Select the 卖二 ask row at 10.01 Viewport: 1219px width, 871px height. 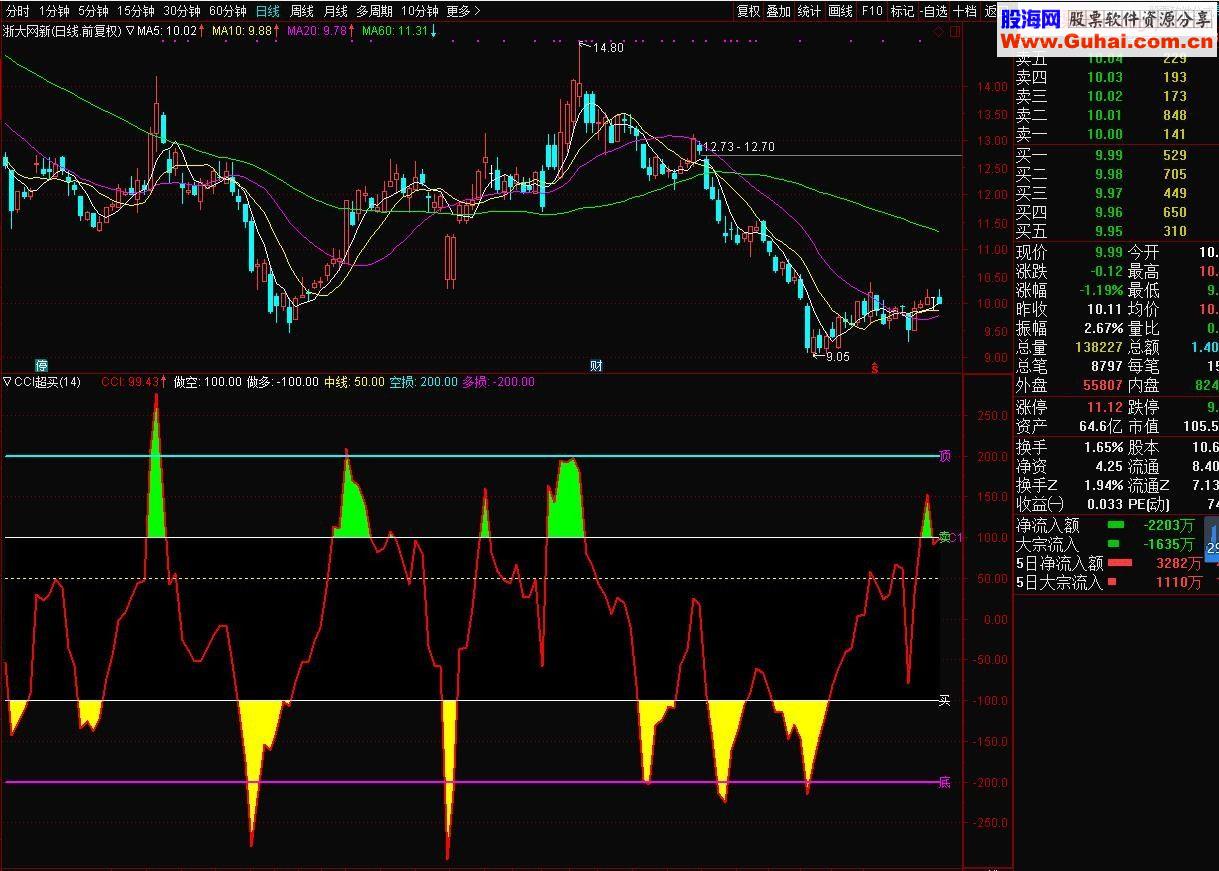[1115, 115]
